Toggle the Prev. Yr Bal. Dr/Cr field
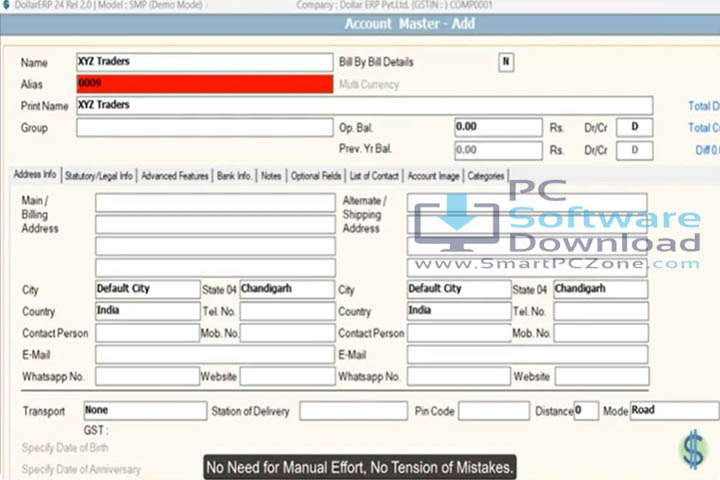 (634, 150)
